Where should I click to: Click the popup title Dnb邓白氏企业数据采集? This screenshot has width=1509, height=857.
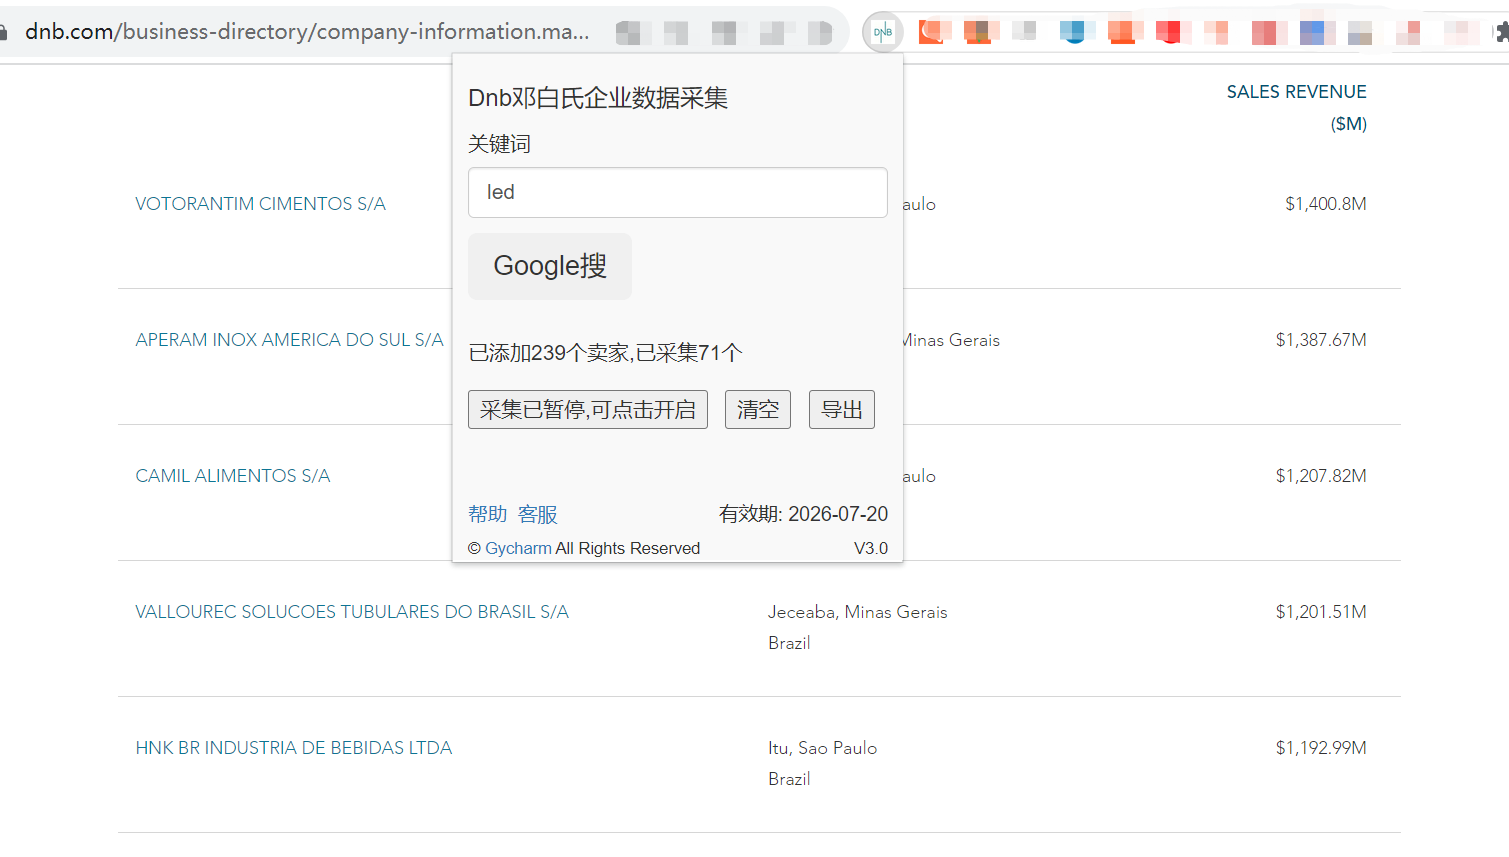[598, 98]
